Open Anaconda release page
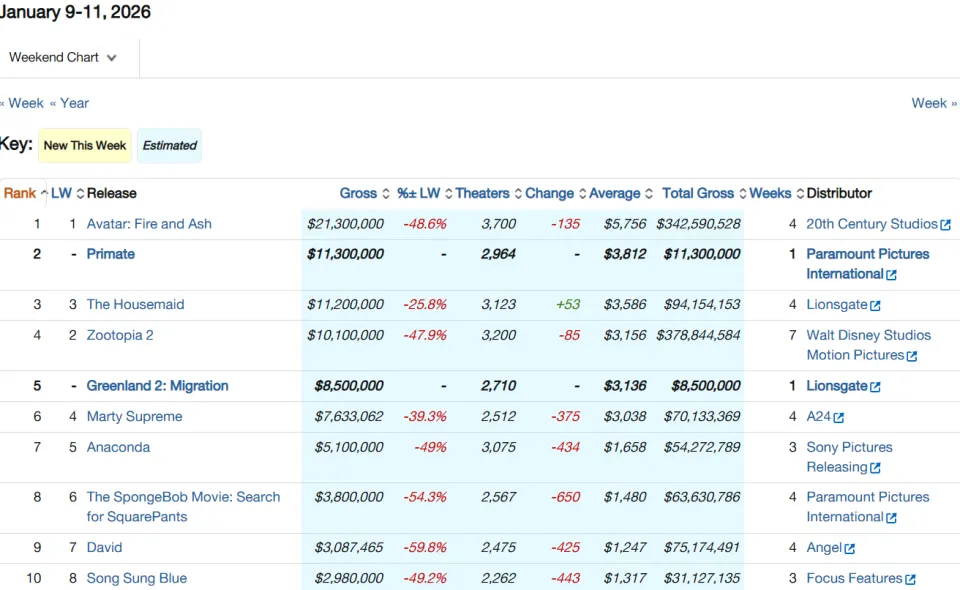Viewport: 960px width, 590px height. (118, 447)
